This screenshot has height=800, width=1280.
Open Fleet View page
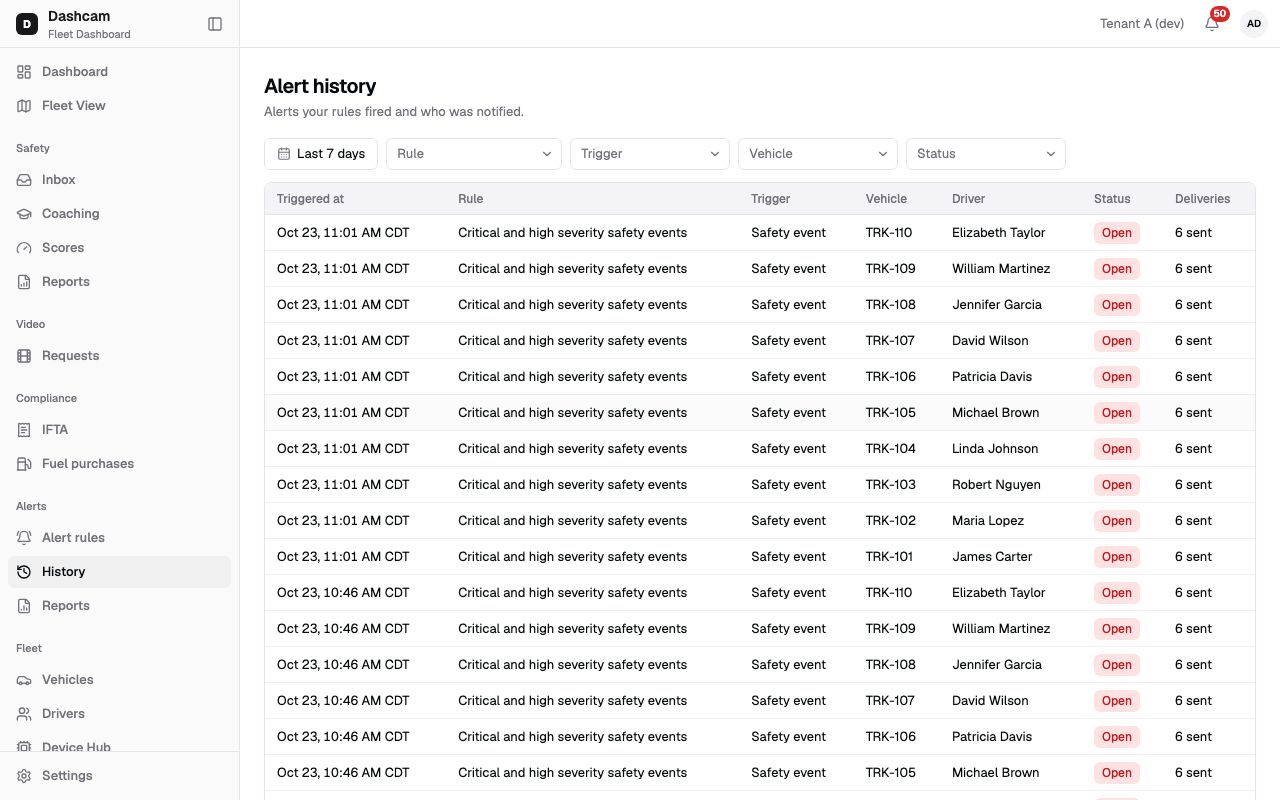click(120, 106)
